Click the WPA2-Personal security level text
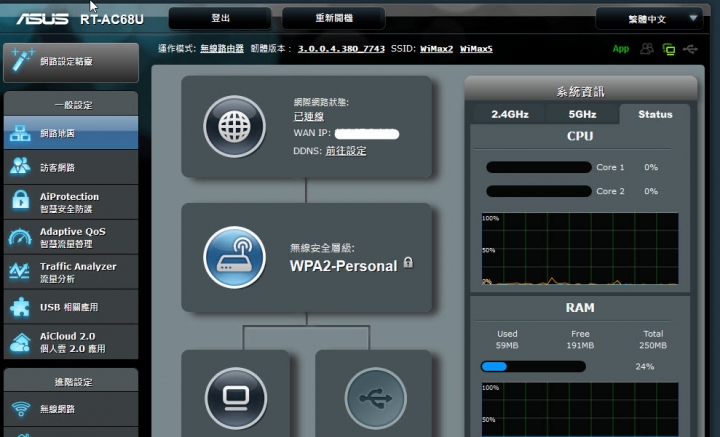The width and height of the screenshot is (720, 437). (x=343, y=266)
